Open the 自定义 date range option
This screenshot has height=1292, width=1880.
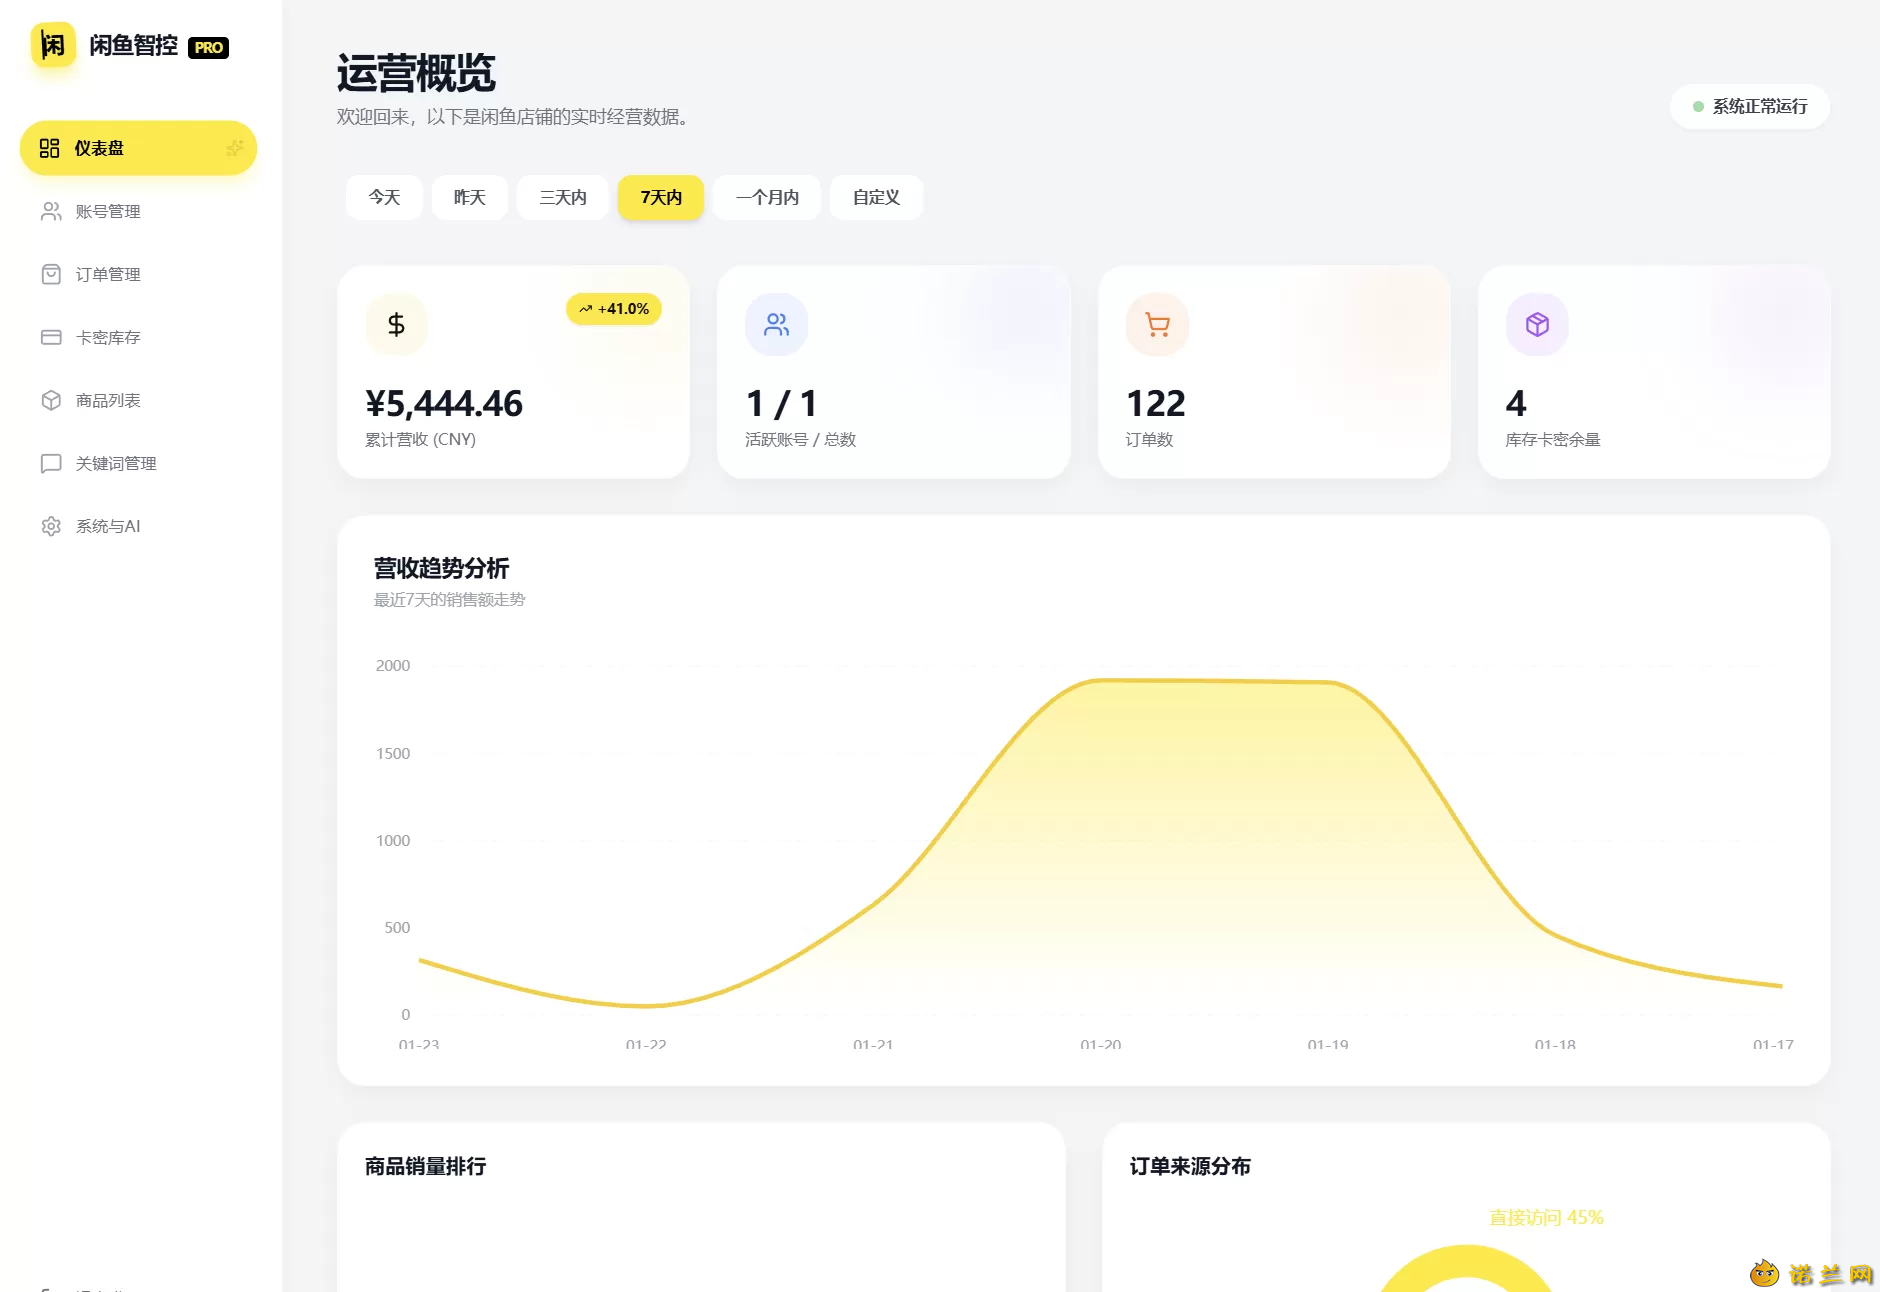point(876,197)
